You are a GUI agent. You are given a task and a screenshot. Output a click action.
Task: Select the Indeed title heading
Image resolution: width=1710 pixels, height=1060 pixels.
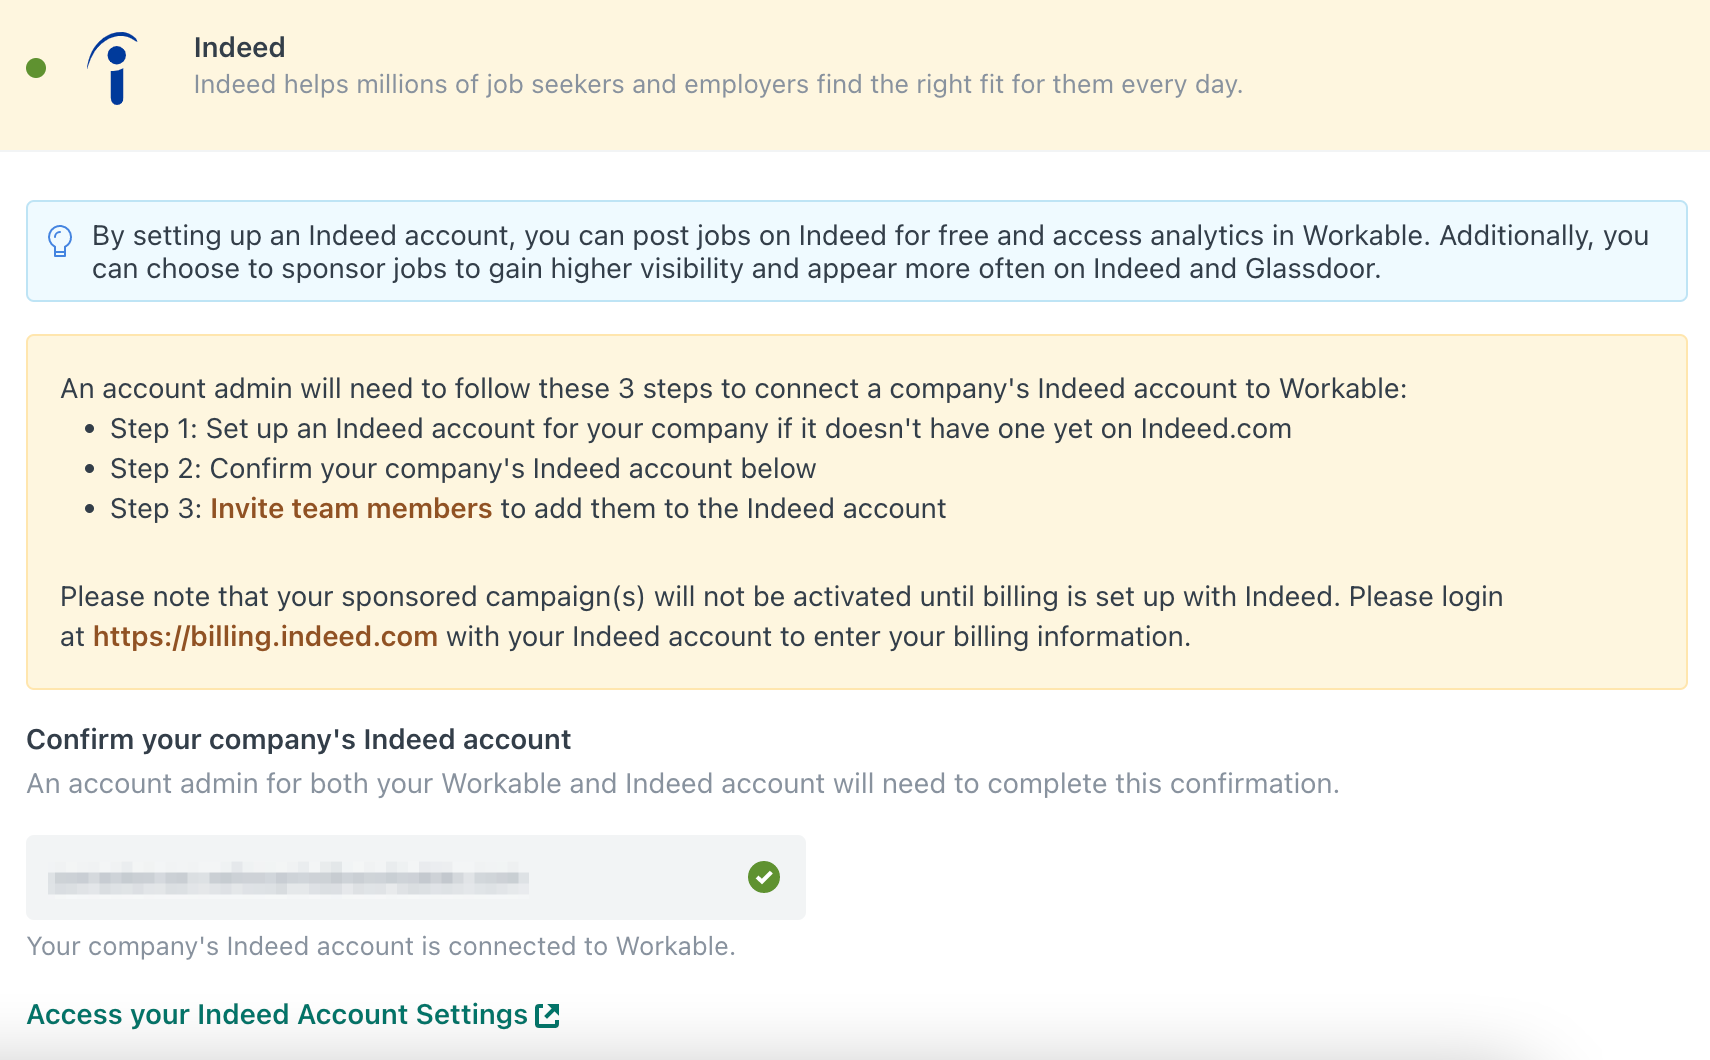239,47
